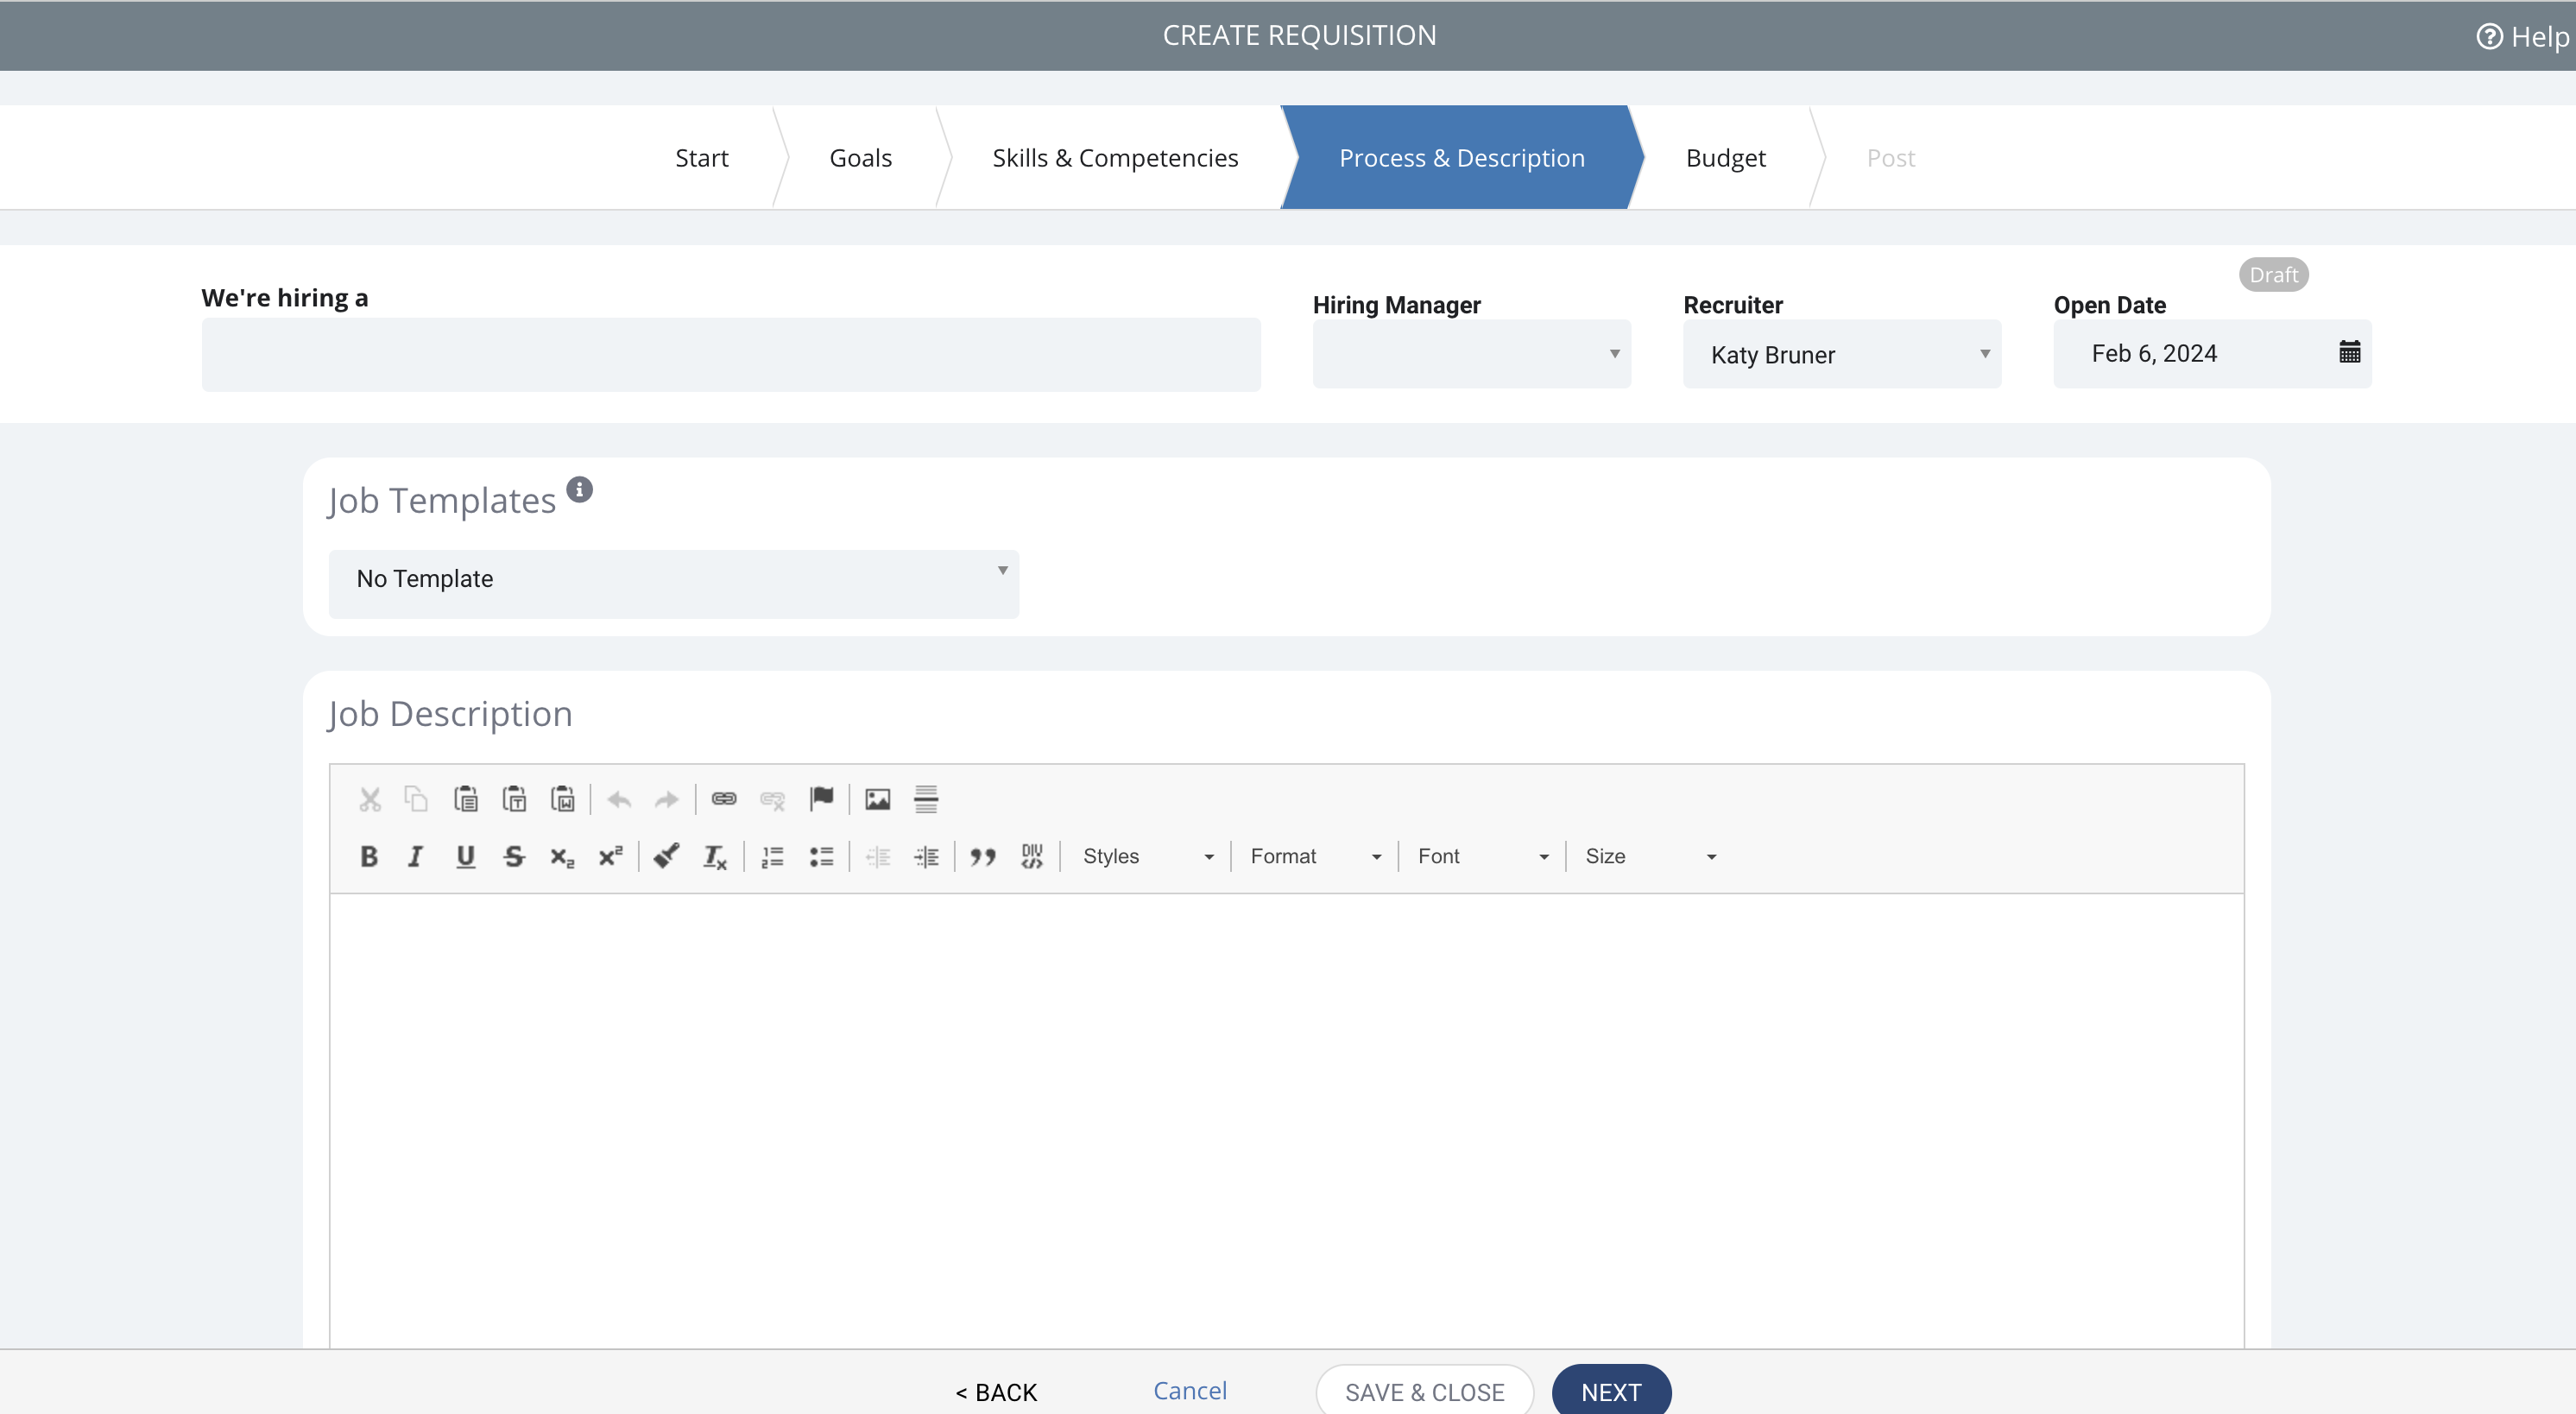Open the Font dropdown

point(1483,857)
